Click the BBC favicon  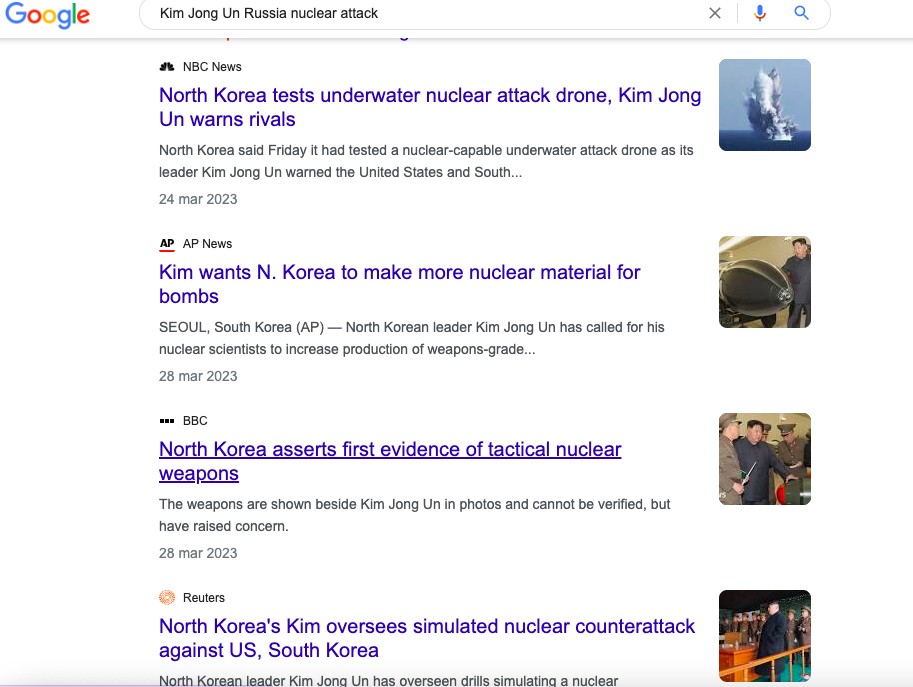click(x=167, y=421)
